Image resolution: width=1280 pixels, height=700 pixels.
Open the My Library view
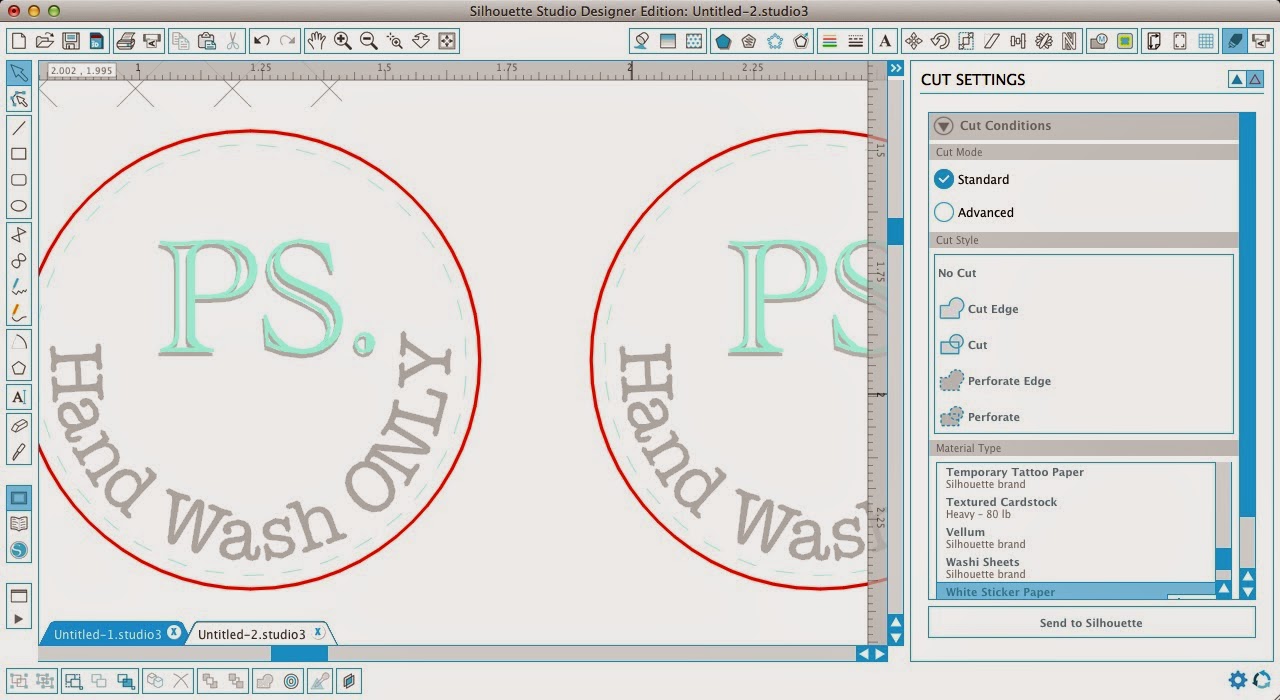click(18, 522)
